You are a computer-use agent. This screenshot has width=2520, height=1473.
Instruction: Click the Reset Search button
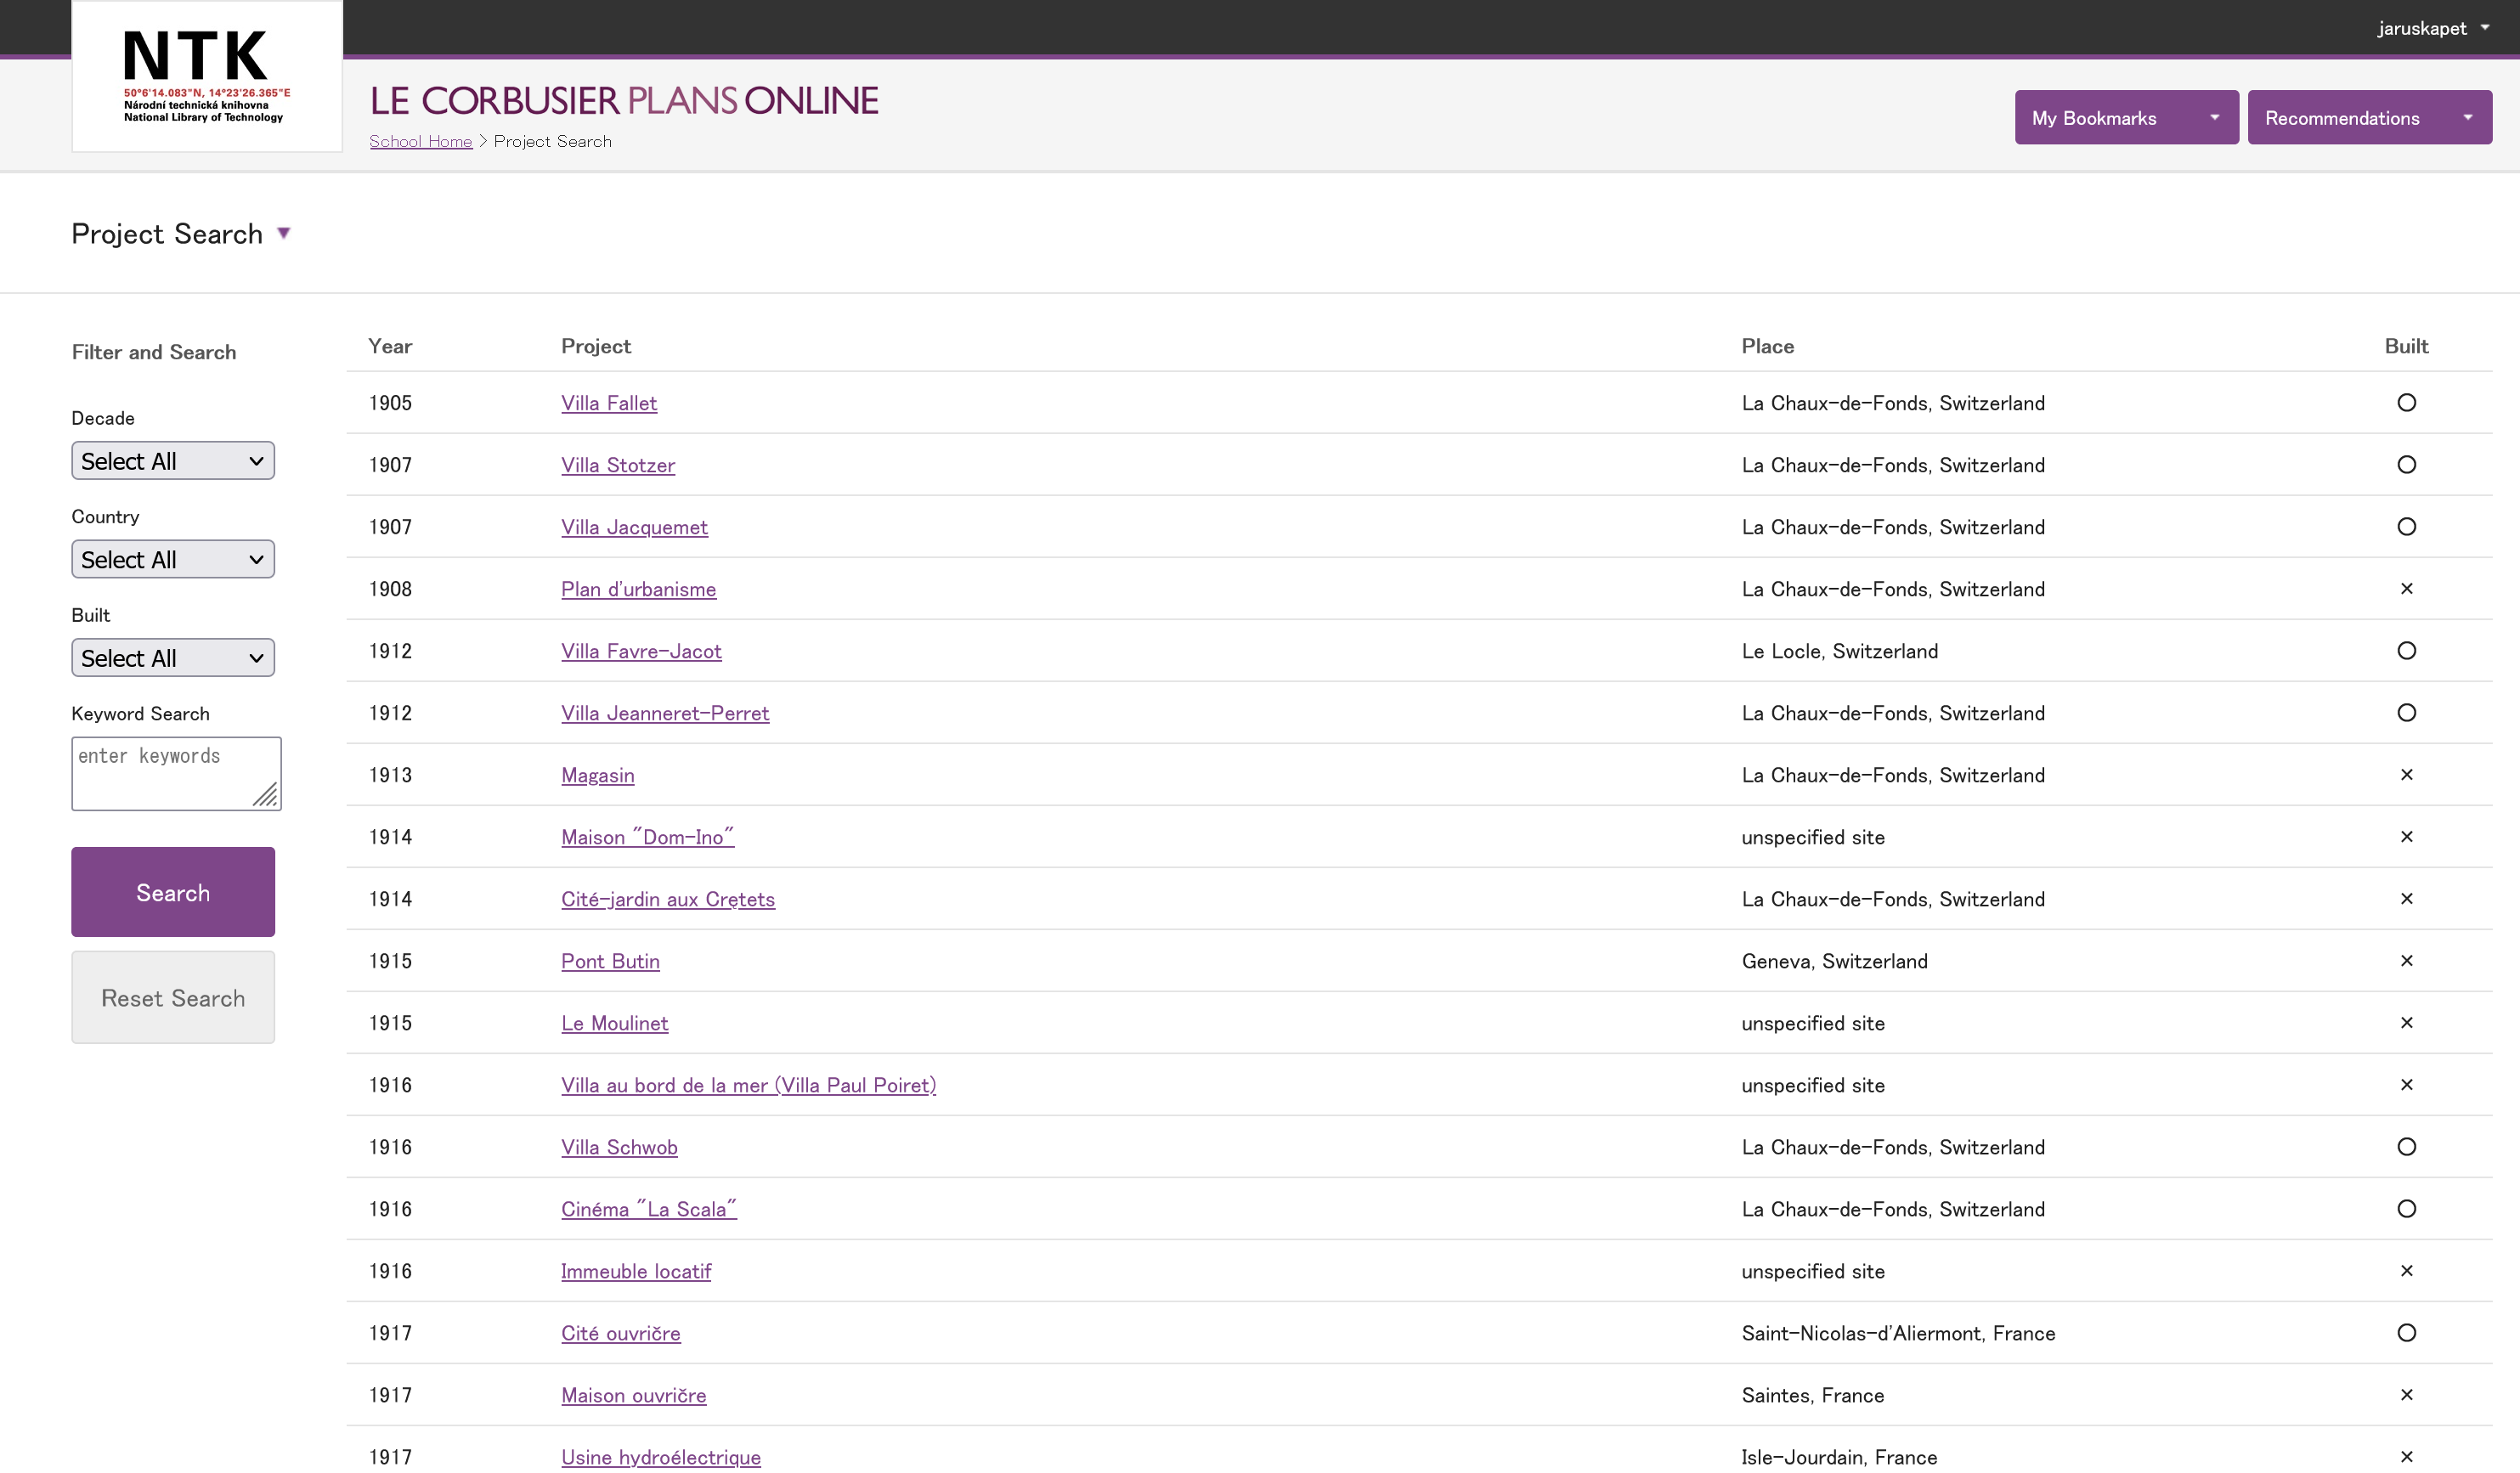coord(173,997)
